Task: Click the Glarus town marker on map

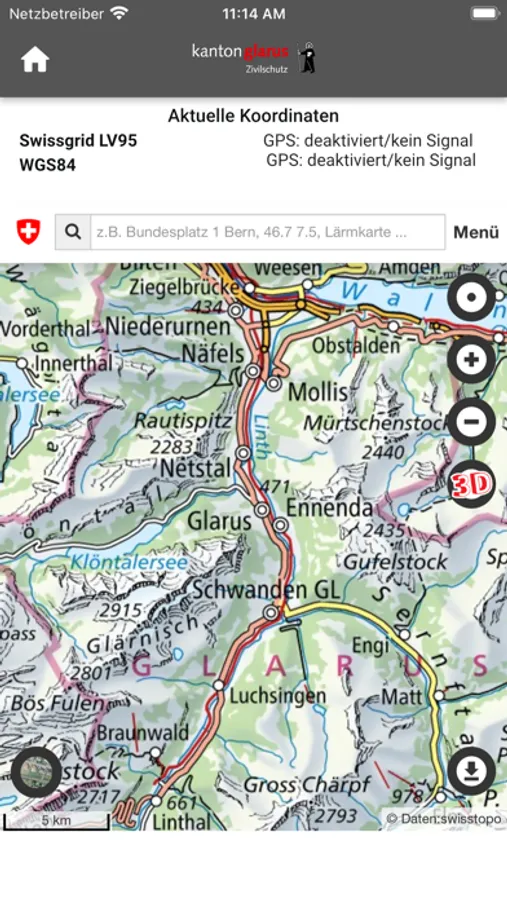Action: (262, 509)
